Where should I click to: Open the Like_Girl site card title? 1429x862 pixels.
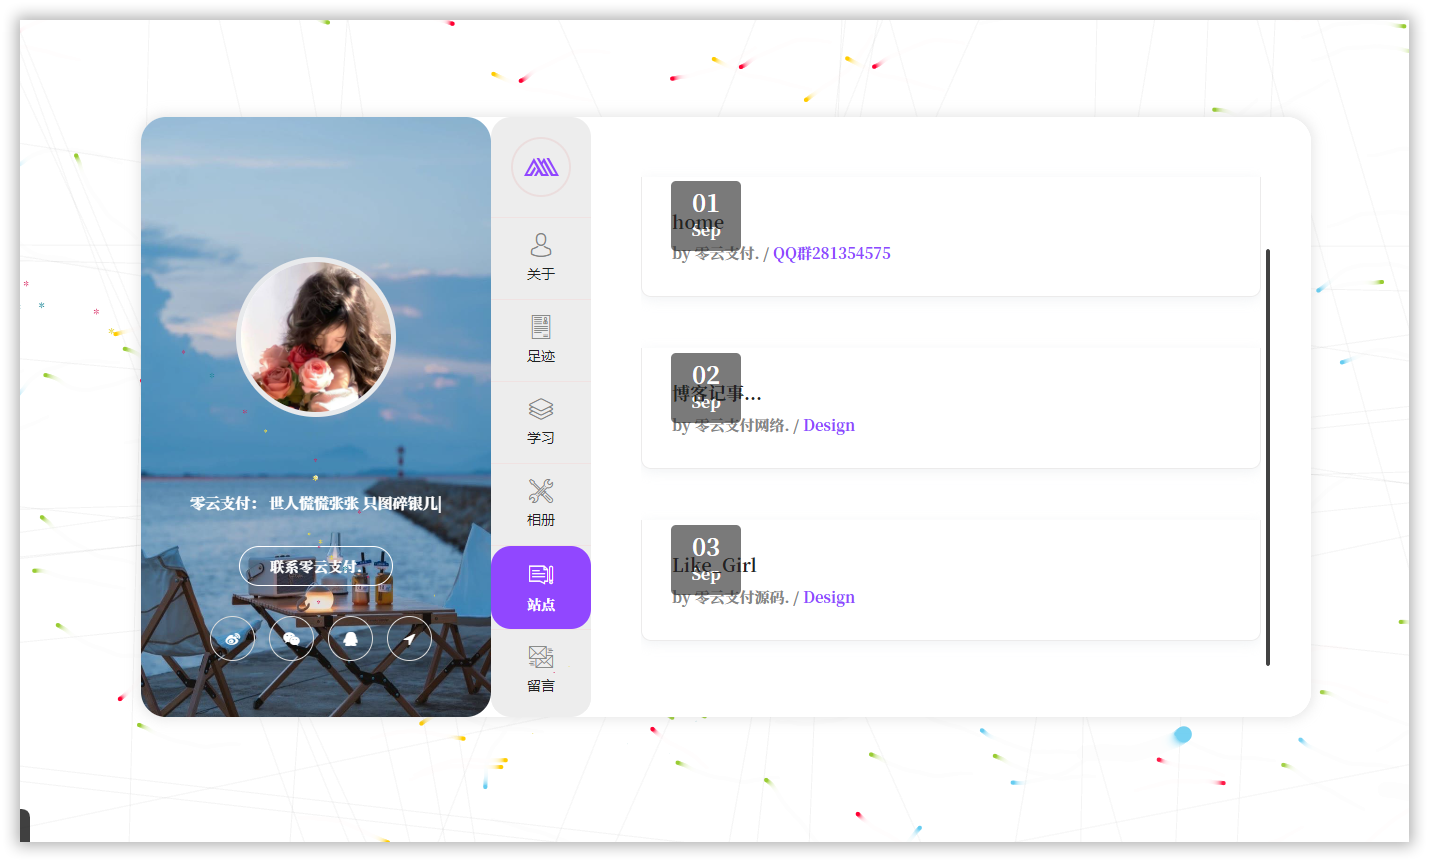[715, 565]
